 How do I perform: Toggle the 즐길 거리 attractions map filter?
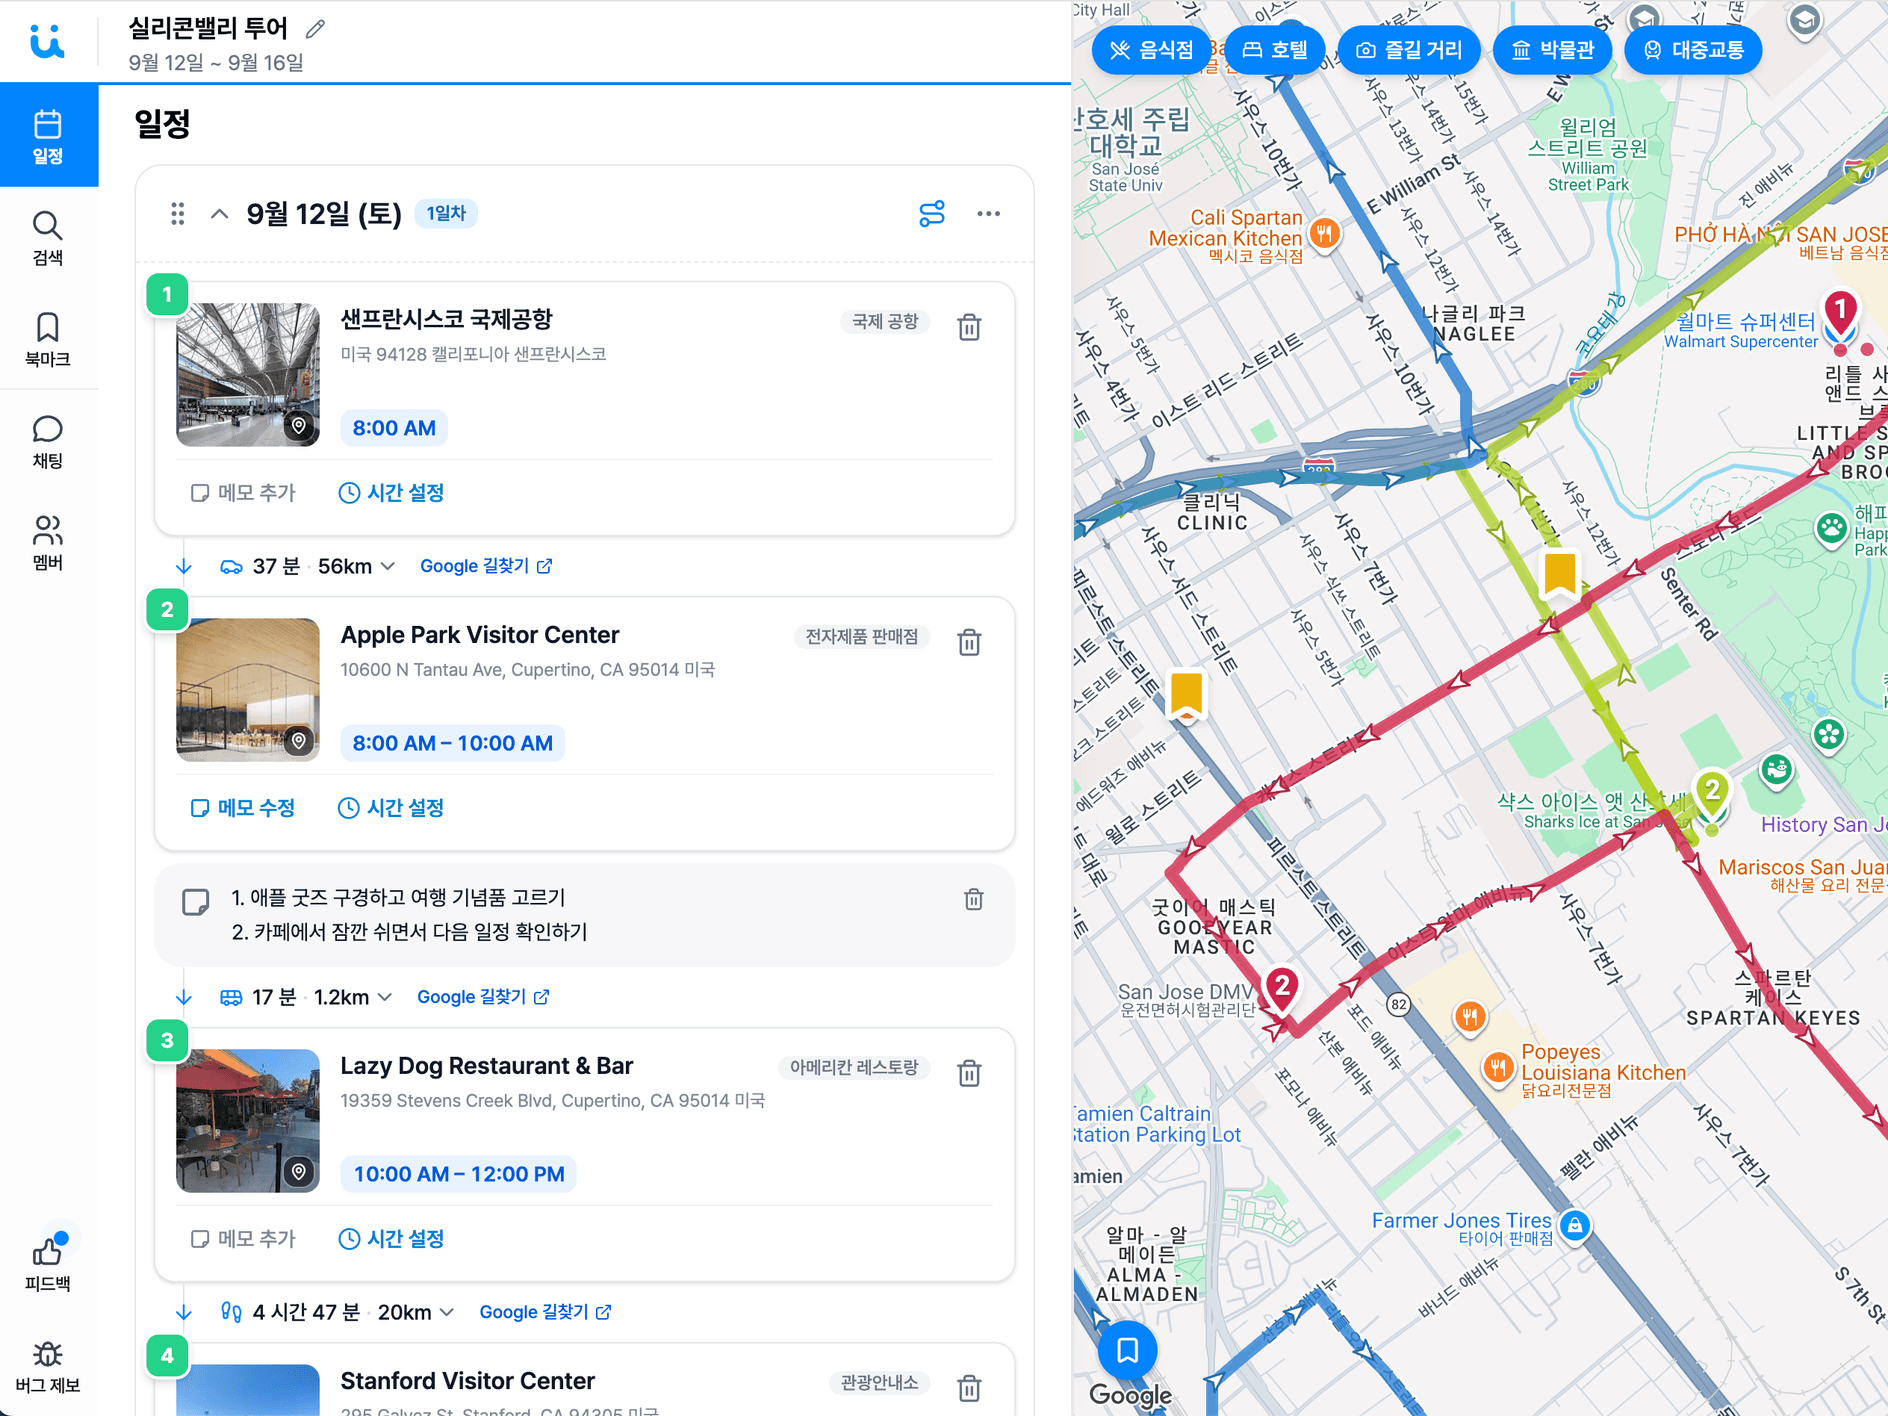(1409, 50)
